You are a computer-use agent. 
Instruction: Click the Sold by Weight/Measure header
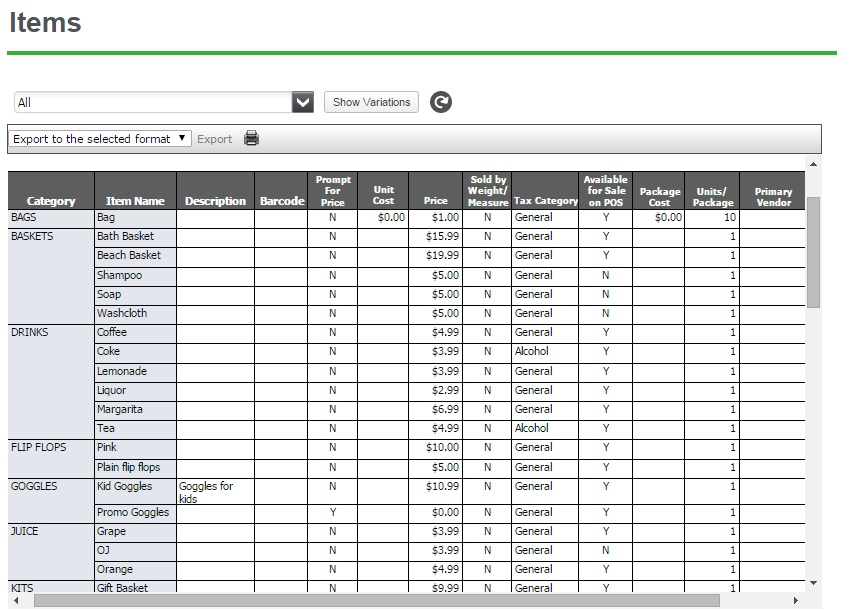(x=487, y=191)
